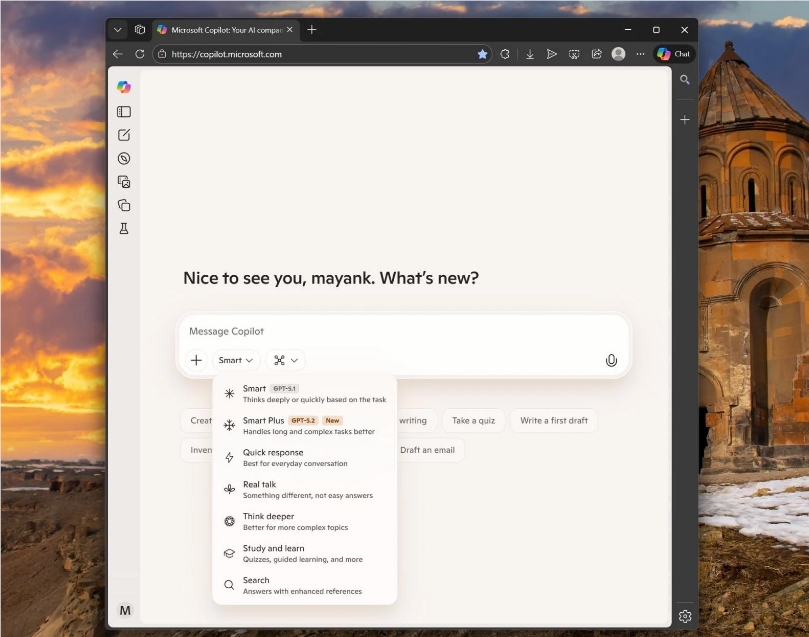This screenshot has height=637, width=809.
Task: Click the plus icon to attach content
Action: (x=196, y=360)
